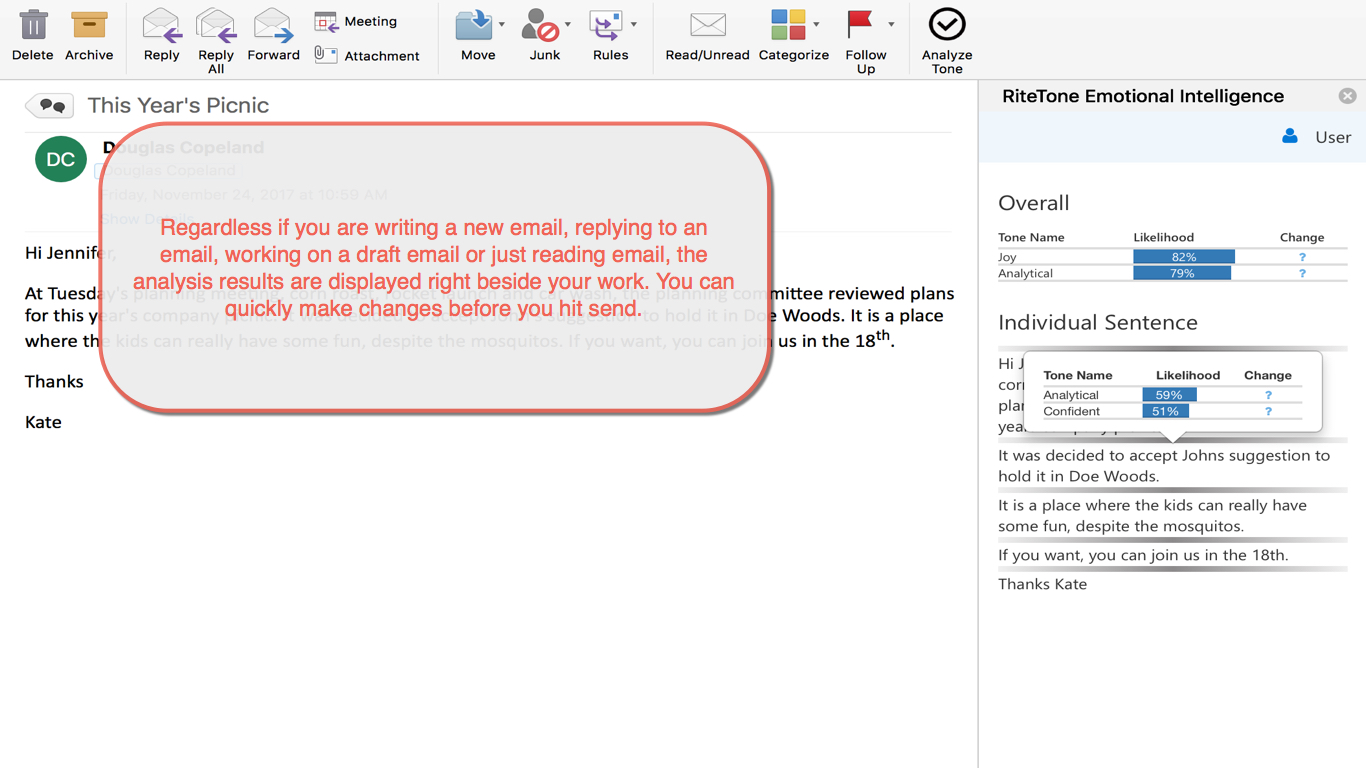
Task: Select sentence 'It was decided to accept Johns suggestion'
Action: 1164,465
